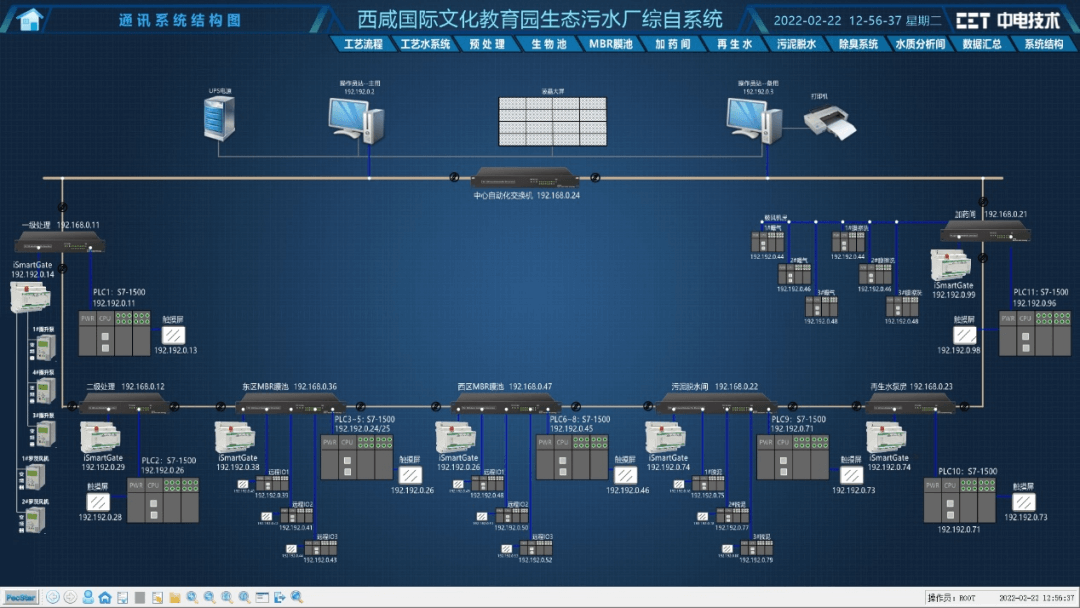This screenshot has width=1080, height=608.
Task: Go to the 污泥脱水 tab
Action: 796,44
